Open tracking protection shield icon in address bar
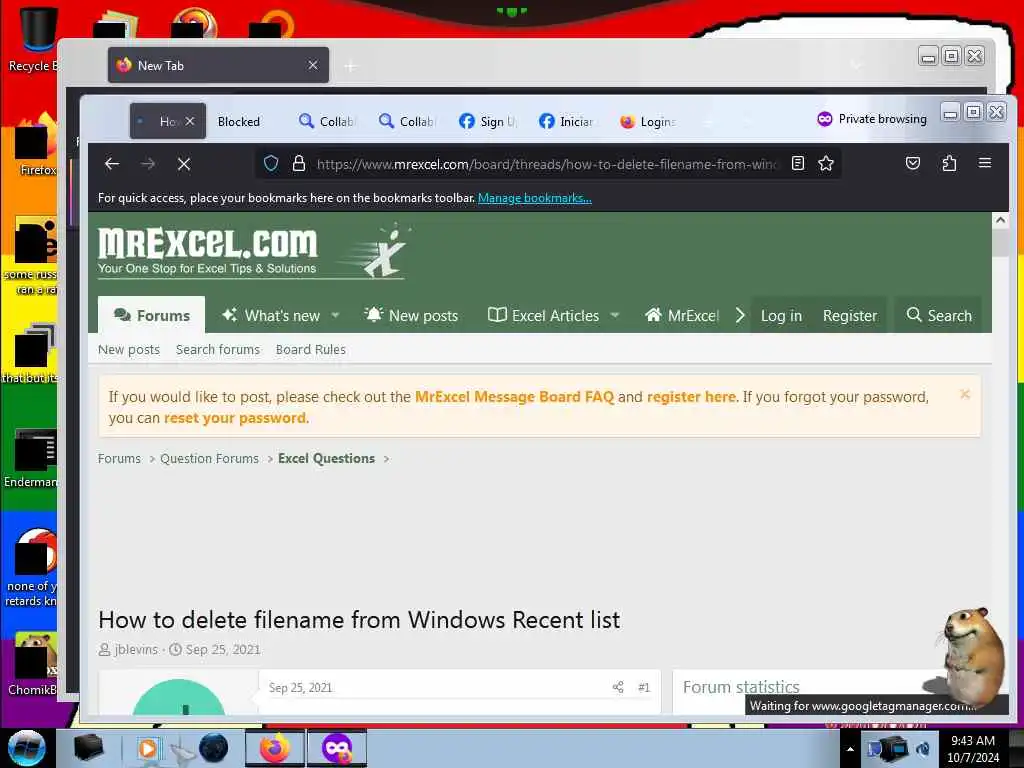 click(271, 163)
